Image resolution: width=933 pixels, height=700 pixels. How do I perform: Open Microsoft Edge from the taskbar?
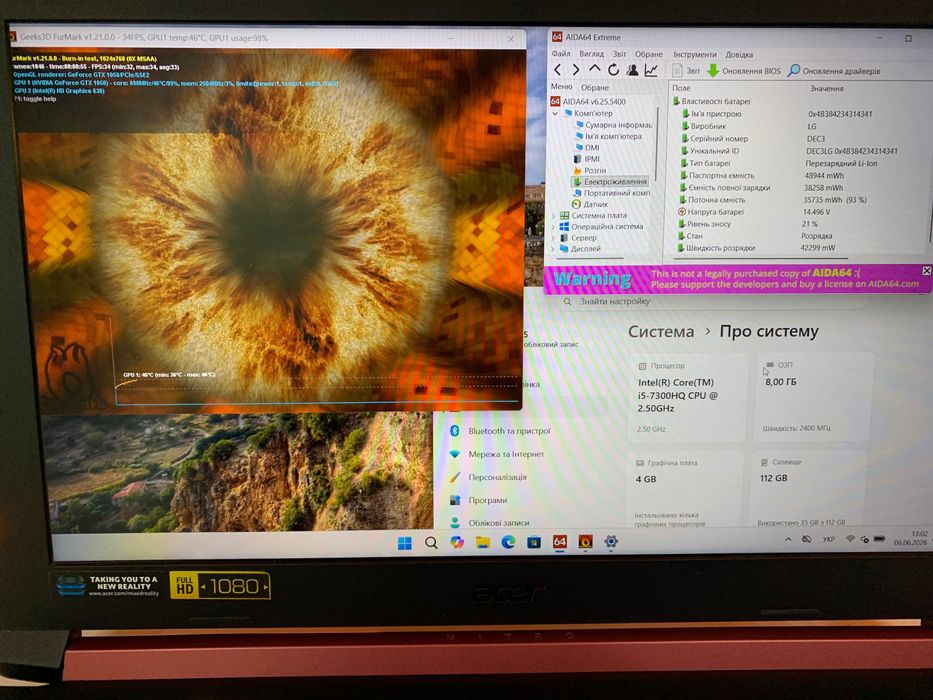508,542
